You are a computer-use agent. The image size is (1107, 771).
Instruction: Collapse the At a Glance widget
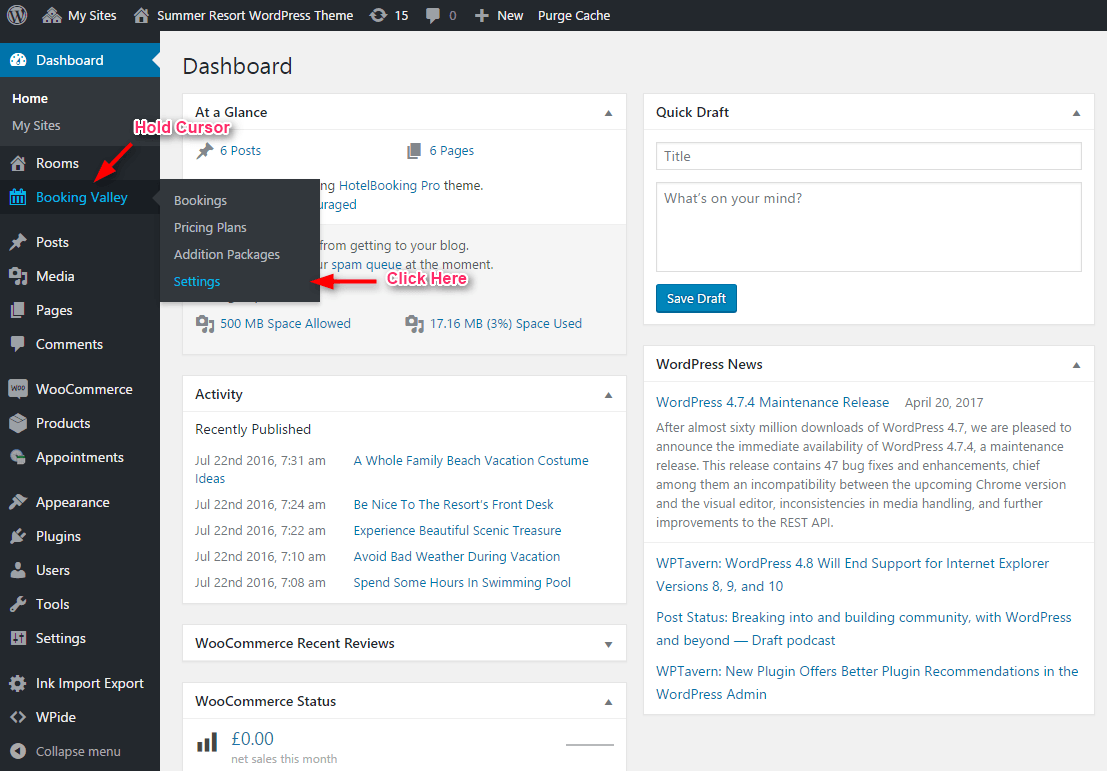[x=609, y=113]
